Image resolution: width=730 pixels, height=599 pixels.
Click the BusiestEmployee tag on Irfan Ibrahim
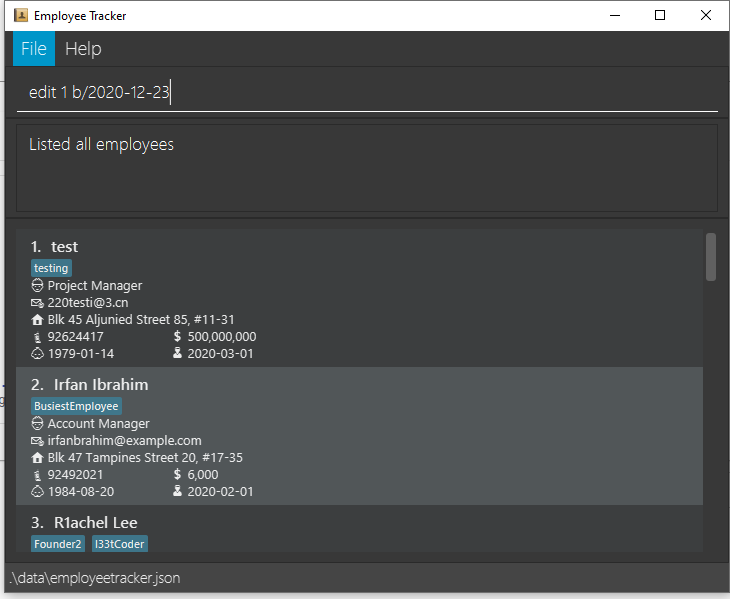click(x=76, y=406)
